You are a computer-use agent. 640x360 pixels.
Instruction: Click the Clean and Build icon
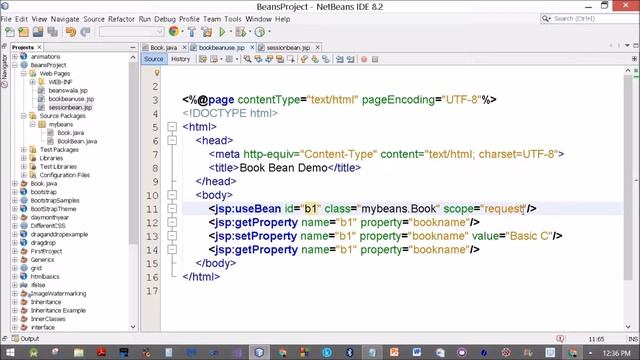[x=207, y=32]
